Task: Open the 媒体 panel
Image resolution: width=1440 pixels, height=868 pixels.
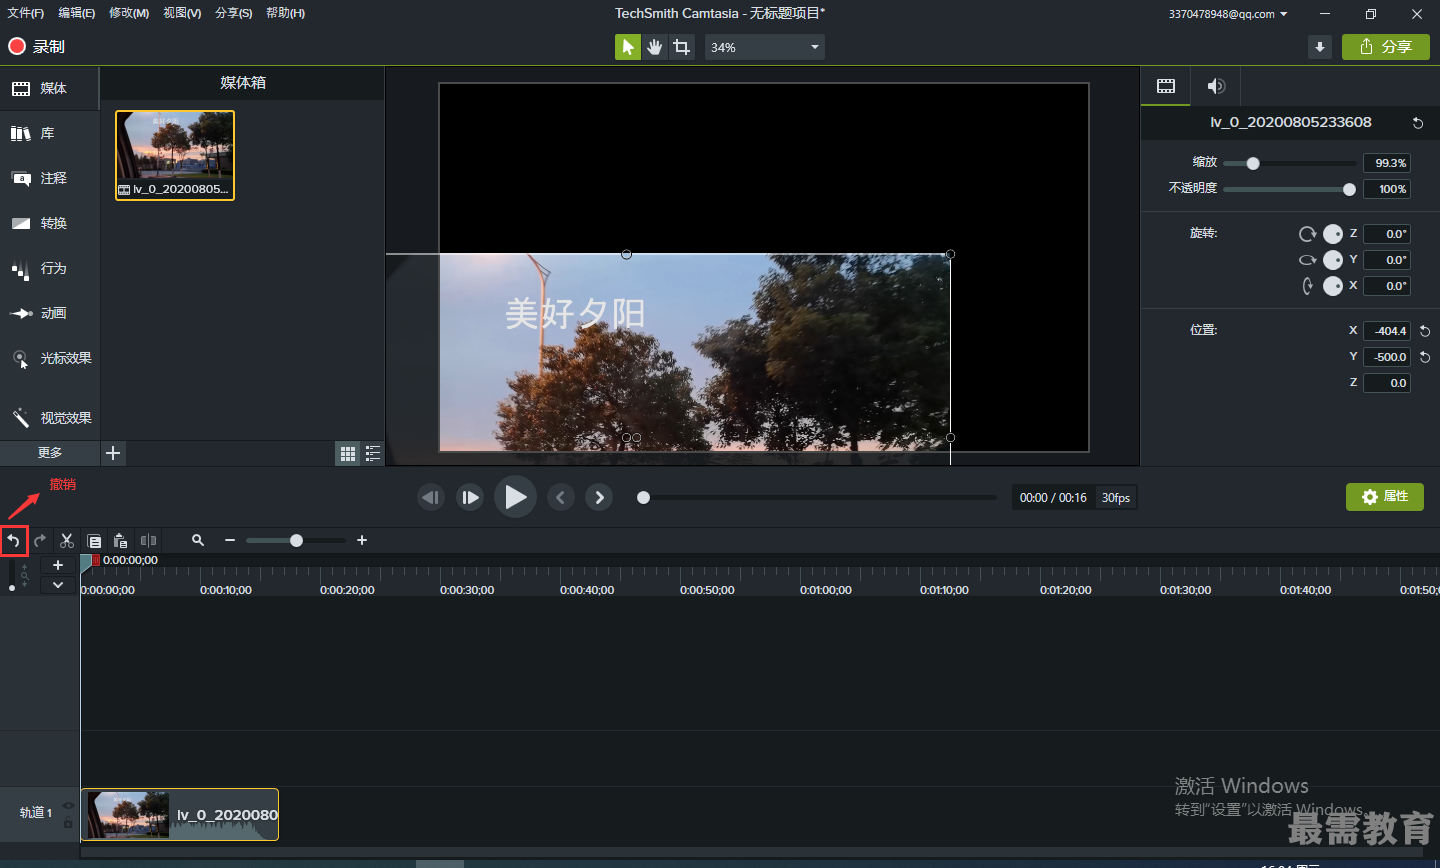Action: pyautogui.click(x=50, y=89)
